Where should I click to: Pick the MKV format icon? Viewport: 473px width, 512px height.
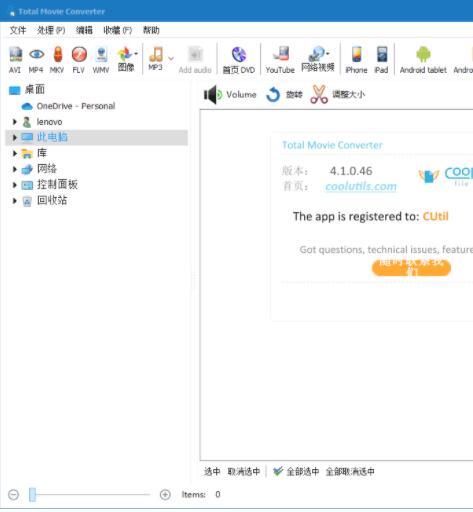57,60
